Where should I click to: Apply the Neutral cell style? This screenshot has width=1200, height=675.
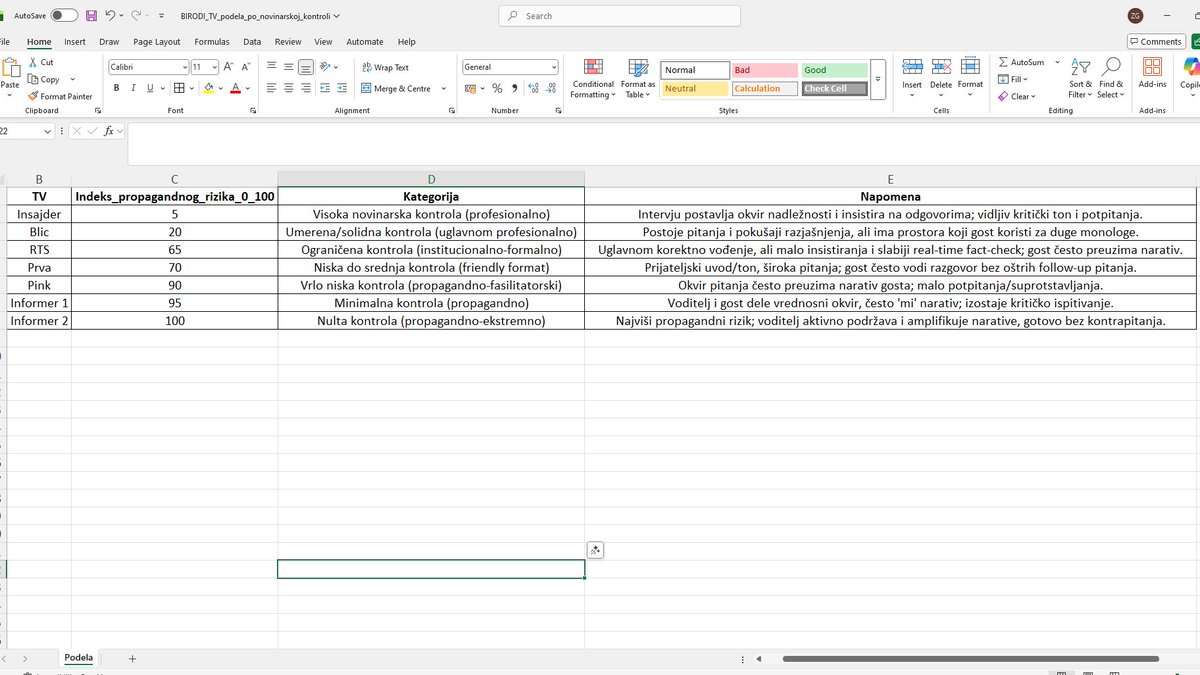695,88
